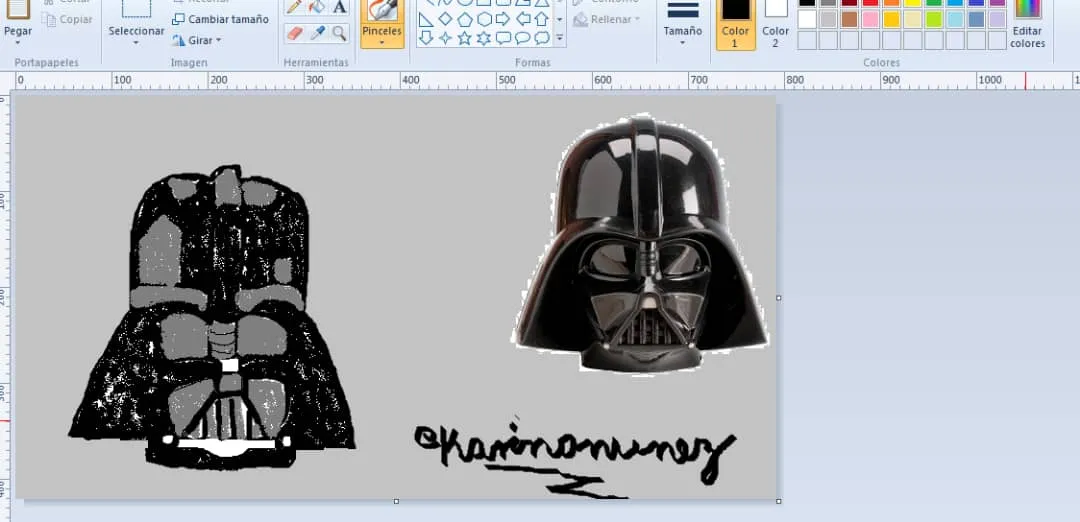
Task: Open the Tamaño size dropdown arrow
Action: point(683,43)
